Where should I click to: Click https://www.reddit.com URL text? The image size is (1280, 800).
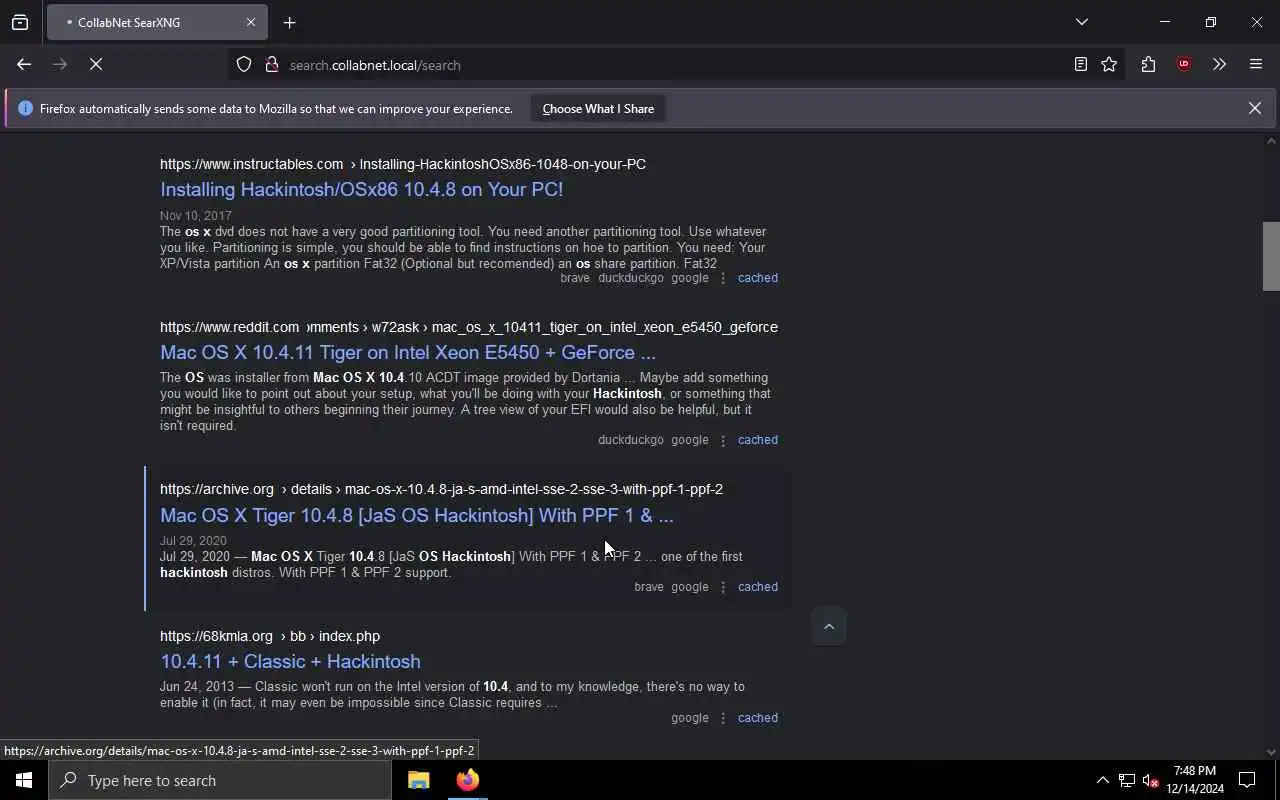point(229,327)
